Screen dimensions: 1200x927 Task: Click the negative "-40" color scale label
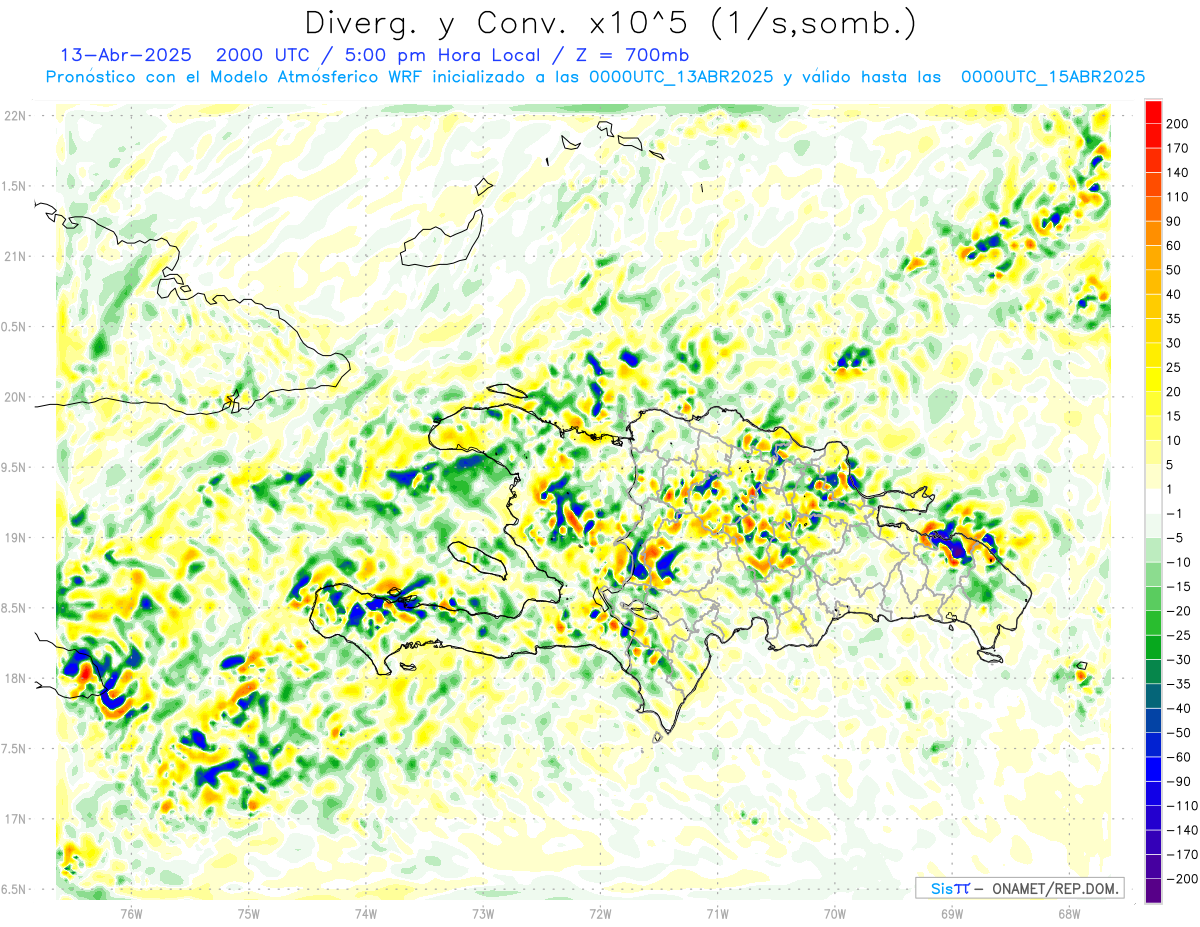click(x=1176, y=708)
